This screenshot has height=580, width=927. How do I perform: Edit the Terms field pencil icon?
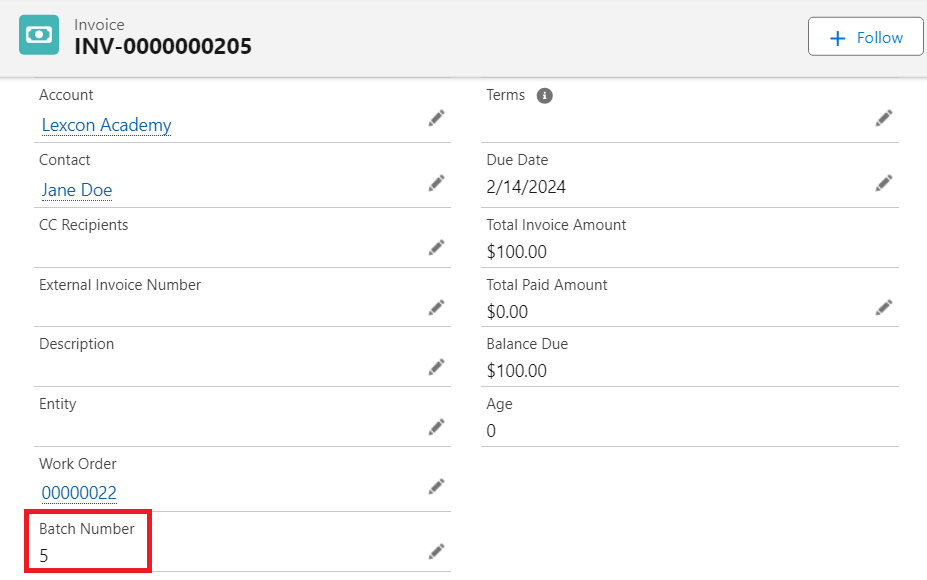click(883, 118)
